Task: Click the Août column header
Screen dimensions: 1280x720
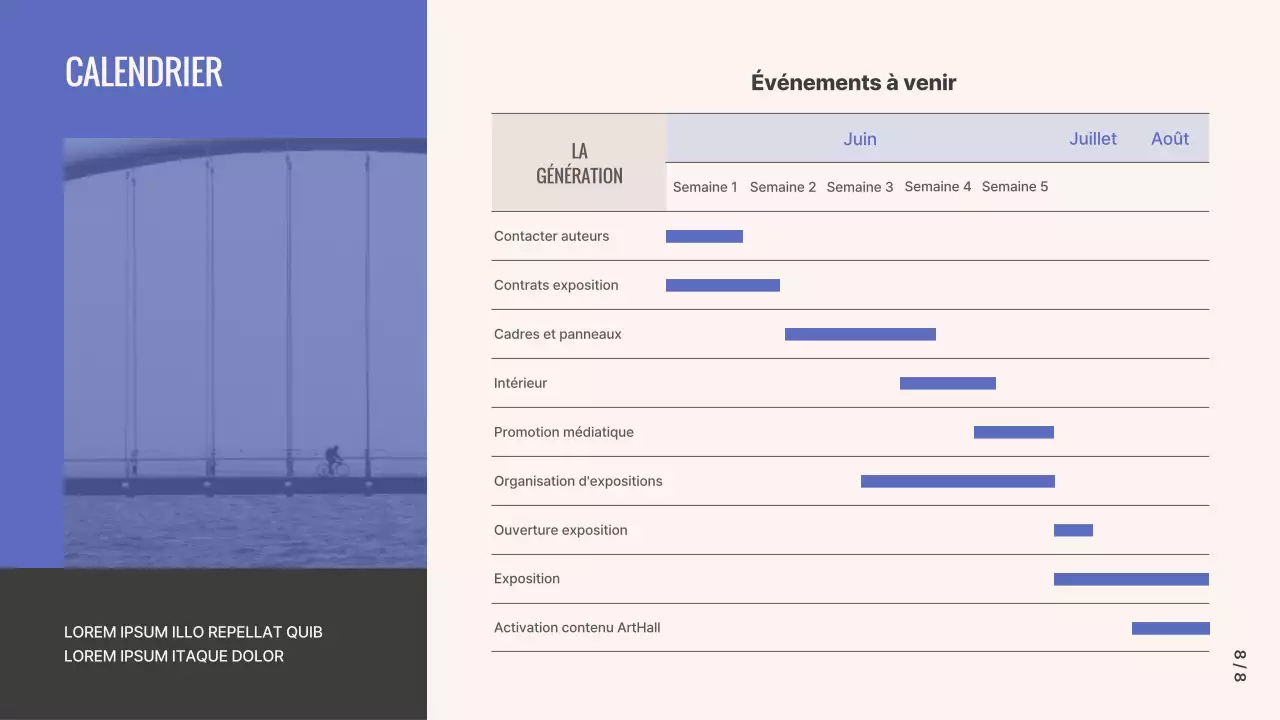Action: (1169, 138)
